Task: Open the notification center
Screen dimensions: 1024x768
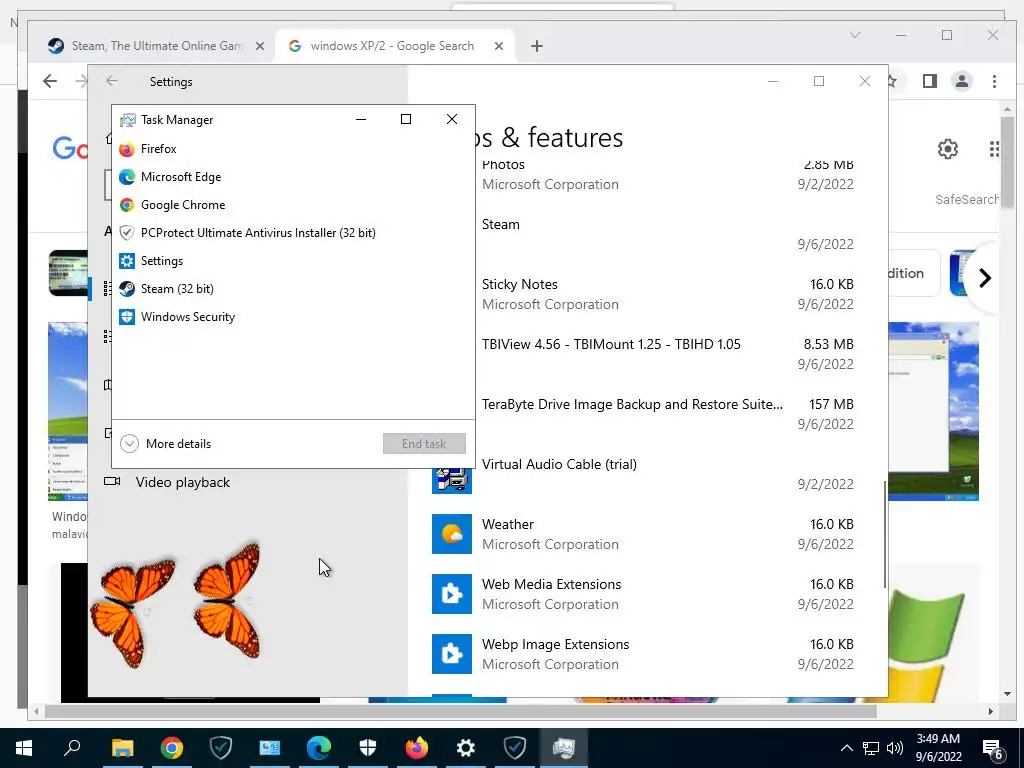Action: point(993,748)
